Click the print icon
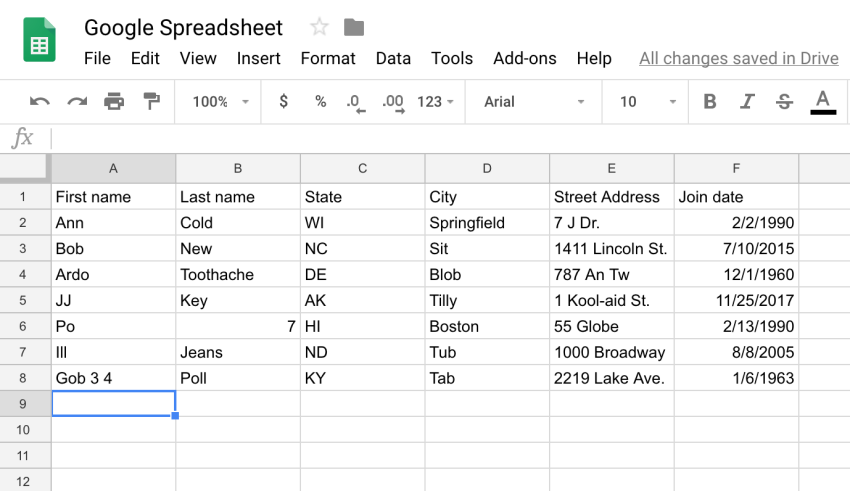 (x=114, y=101)
